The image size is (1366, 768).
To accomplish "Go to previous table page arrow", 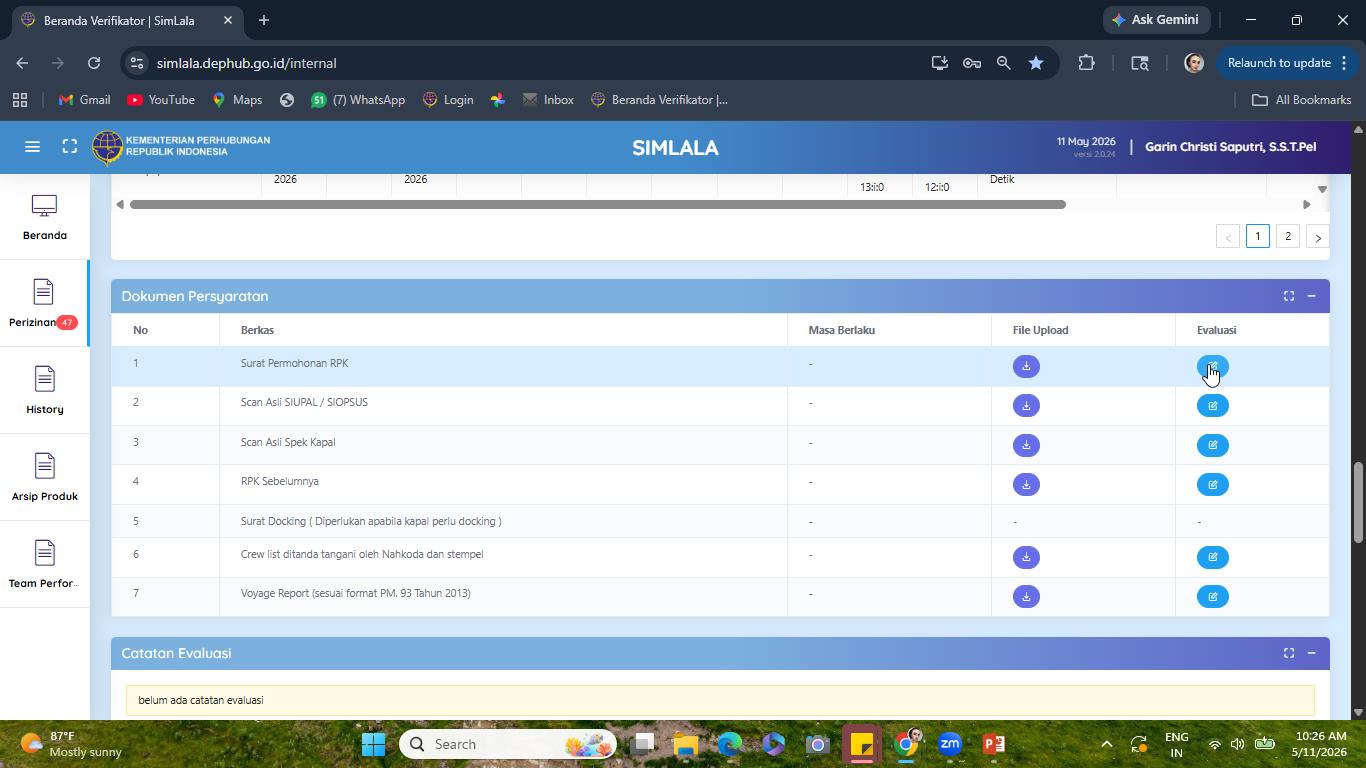I will [x=1228, y=236].
